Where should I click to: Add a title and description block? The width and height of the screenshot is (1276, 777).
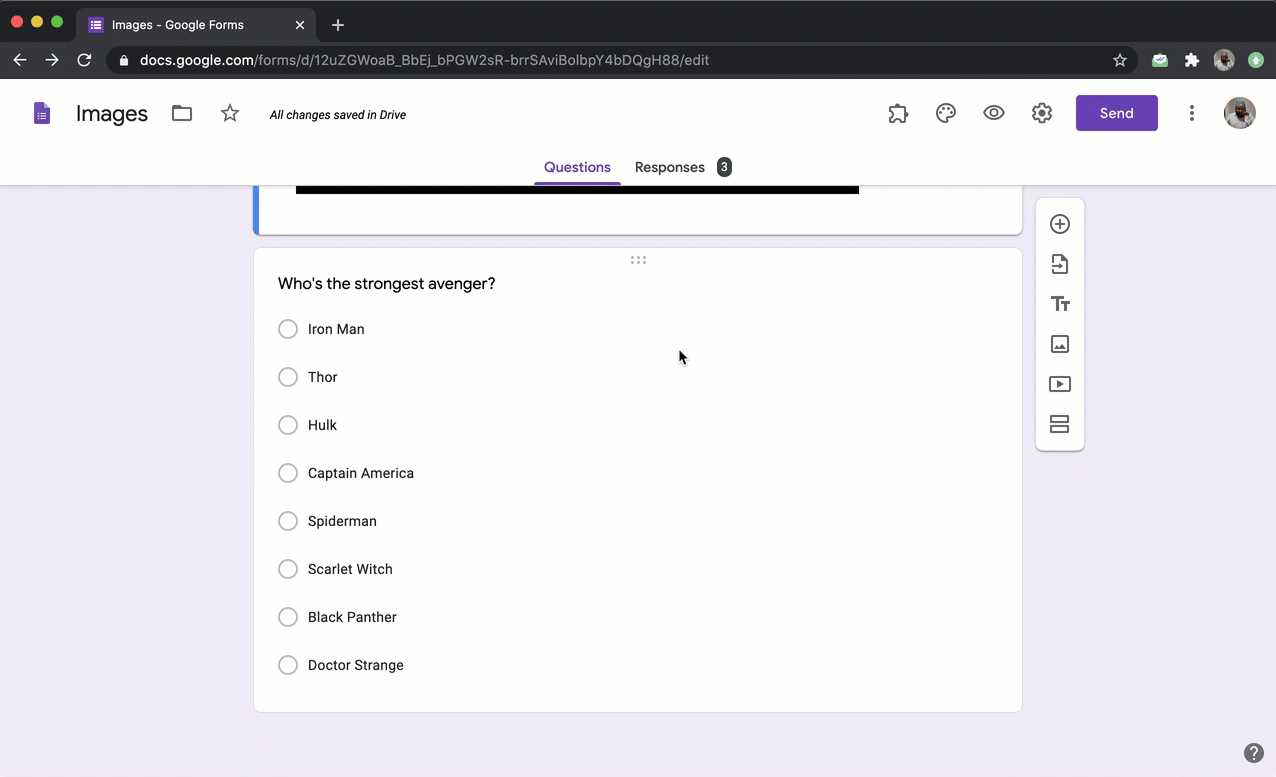pyautogui.click(x=1060, y=304)
